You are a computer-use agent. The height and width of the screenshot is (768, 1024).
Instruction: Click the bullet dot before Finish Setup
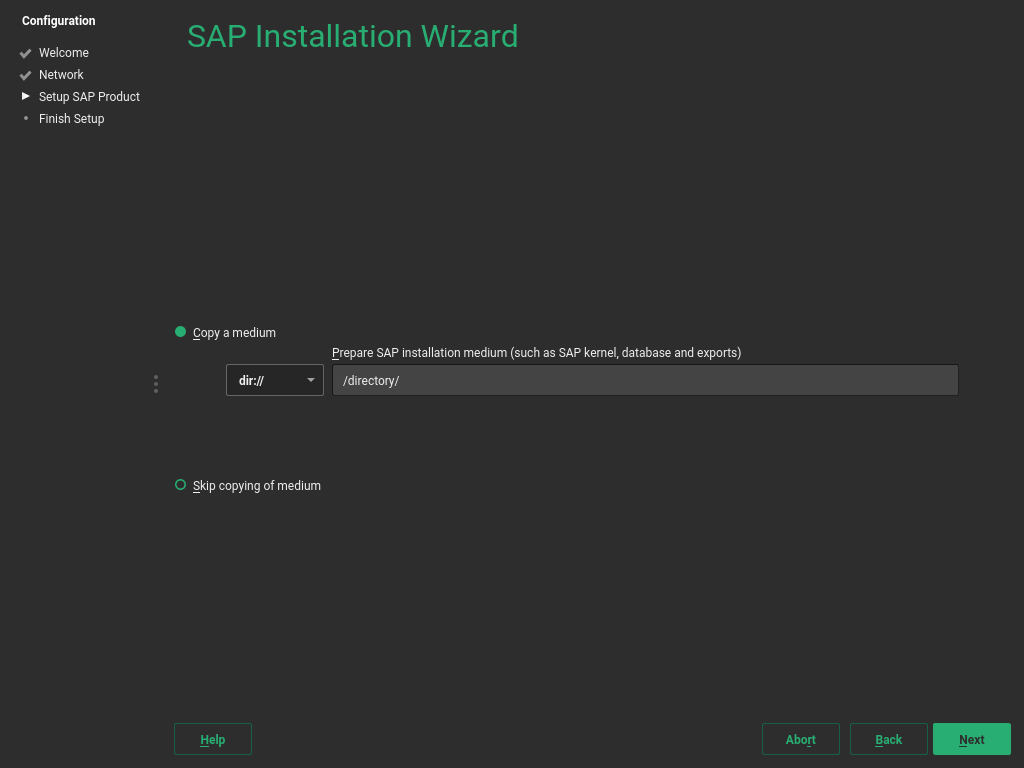pyautogui.click(x=25, y=118)
